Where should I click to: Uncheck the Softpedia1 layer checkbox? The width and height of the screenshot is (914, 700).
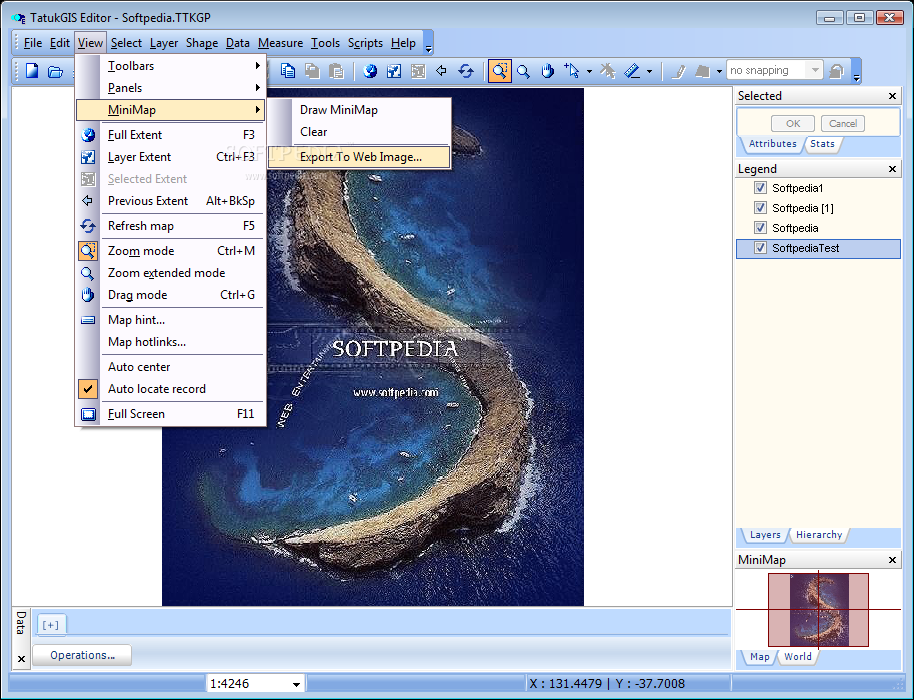click(760, 188)
